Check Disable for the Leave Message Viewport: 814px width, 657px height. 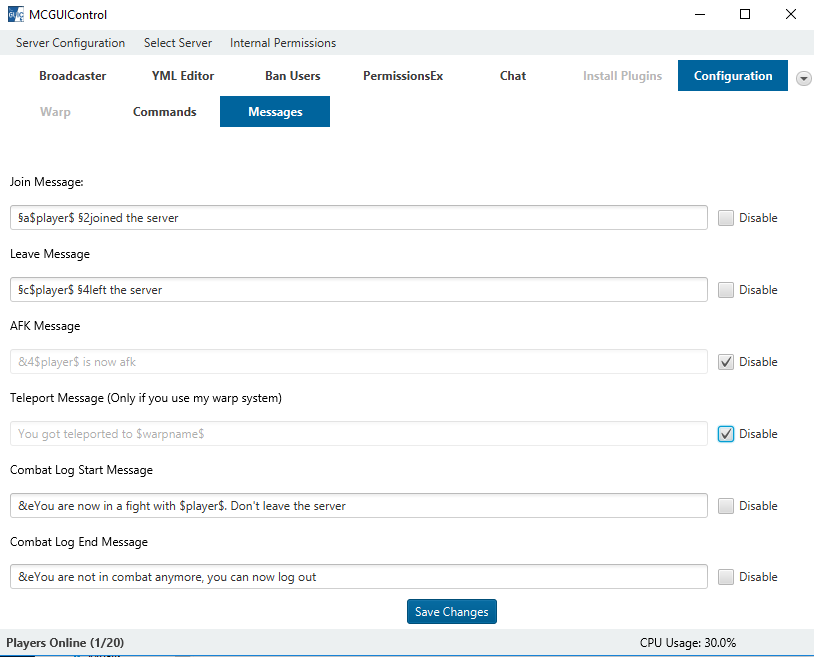(726, 290)
